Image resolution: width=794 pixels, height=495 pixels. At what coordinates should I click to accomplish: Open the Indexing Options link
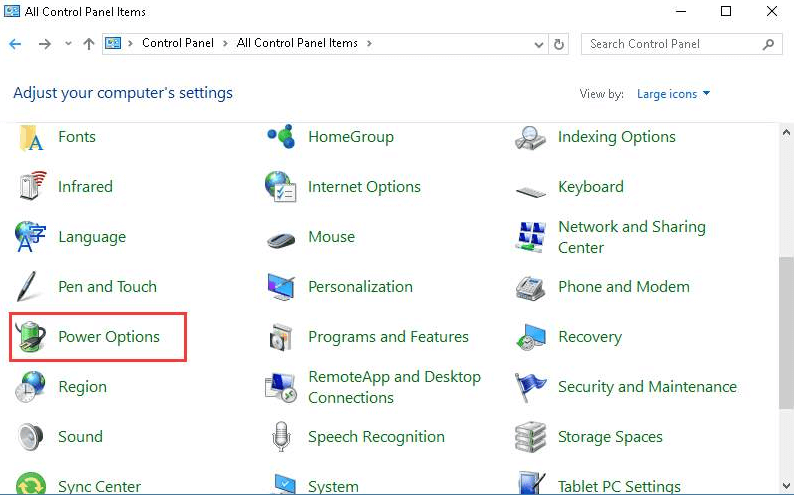tap(617, 137)
